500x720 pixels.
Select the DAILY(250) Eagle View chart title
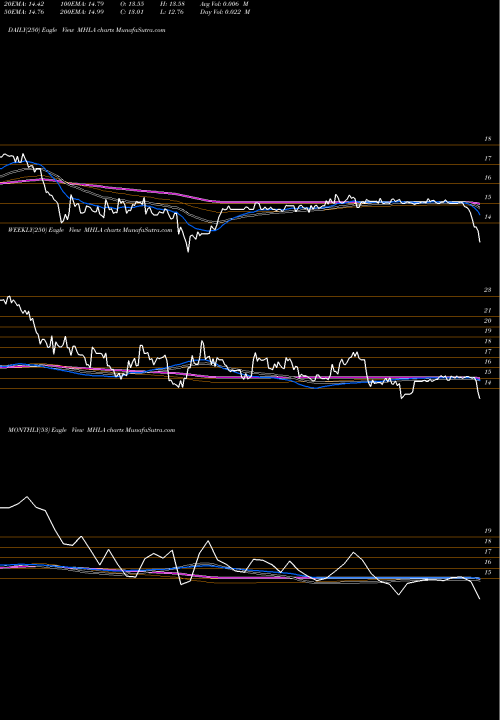point(87,30)
